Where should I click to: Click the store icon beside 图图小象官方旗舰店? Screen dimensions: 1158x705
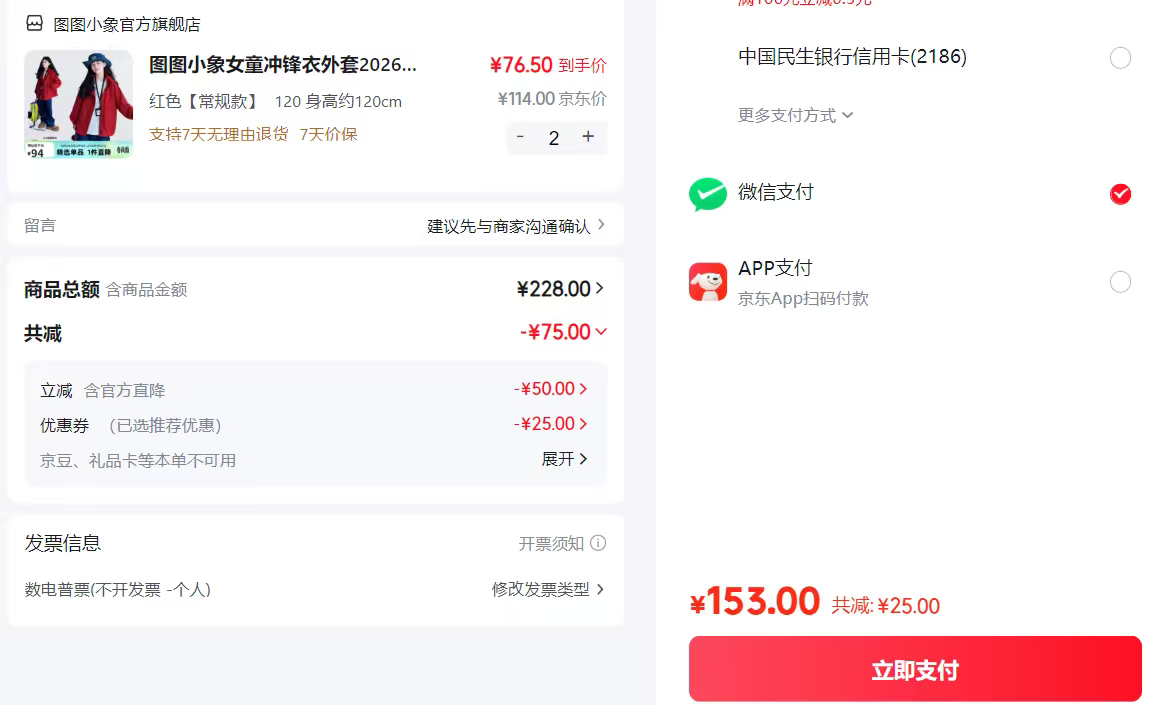(x=35, y=23)
